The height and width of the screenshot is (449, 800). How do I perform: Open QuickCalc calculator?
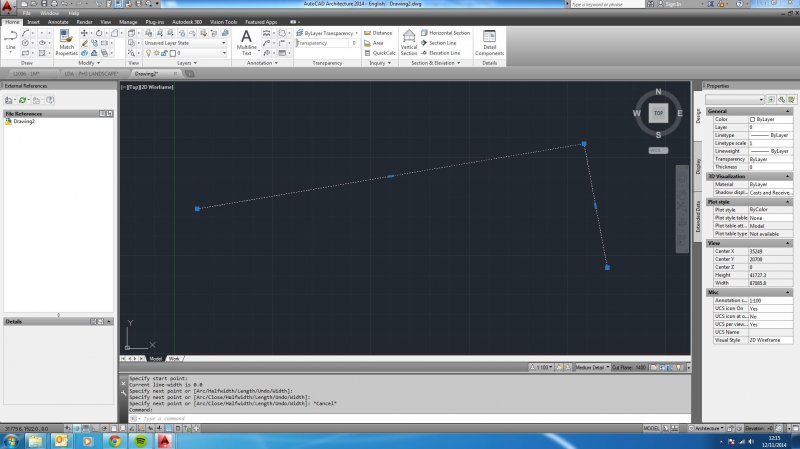tap(380, 53)
